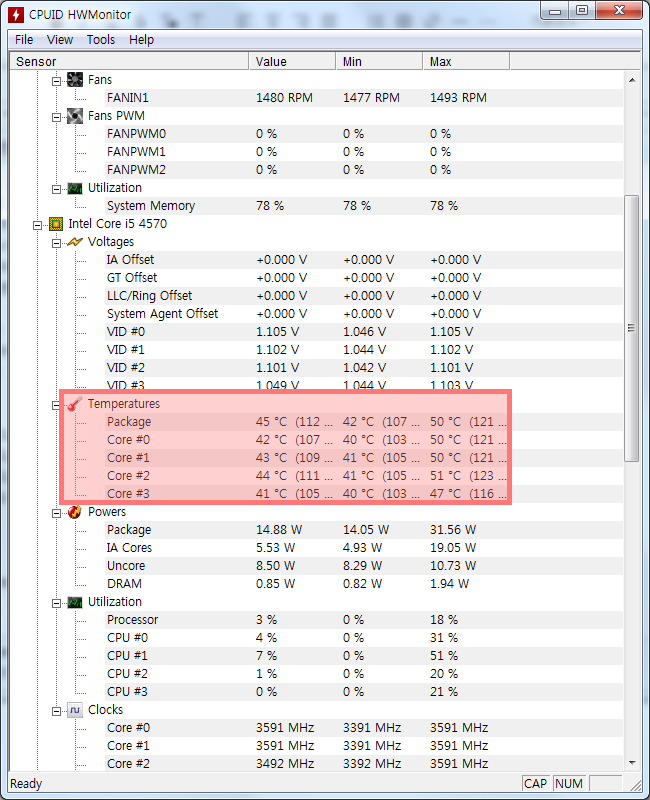Click the Intel Core i5 4570 chip icon
The image size is (650, 800).
[56, 224]
